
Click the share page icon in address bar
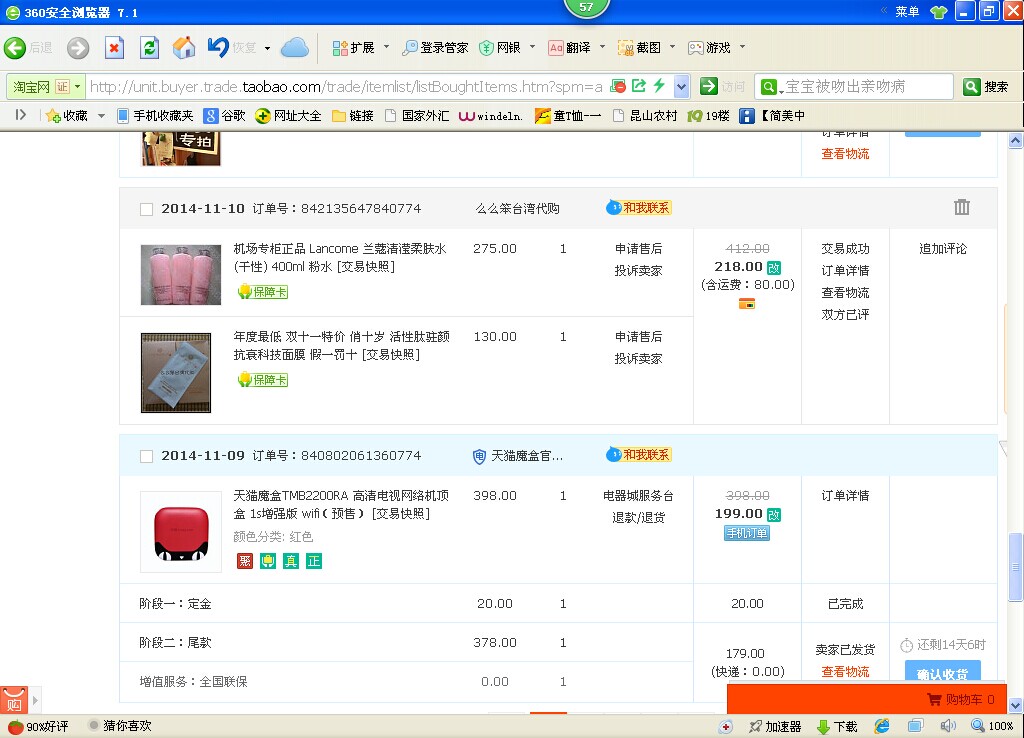click(x=639, y=86)
